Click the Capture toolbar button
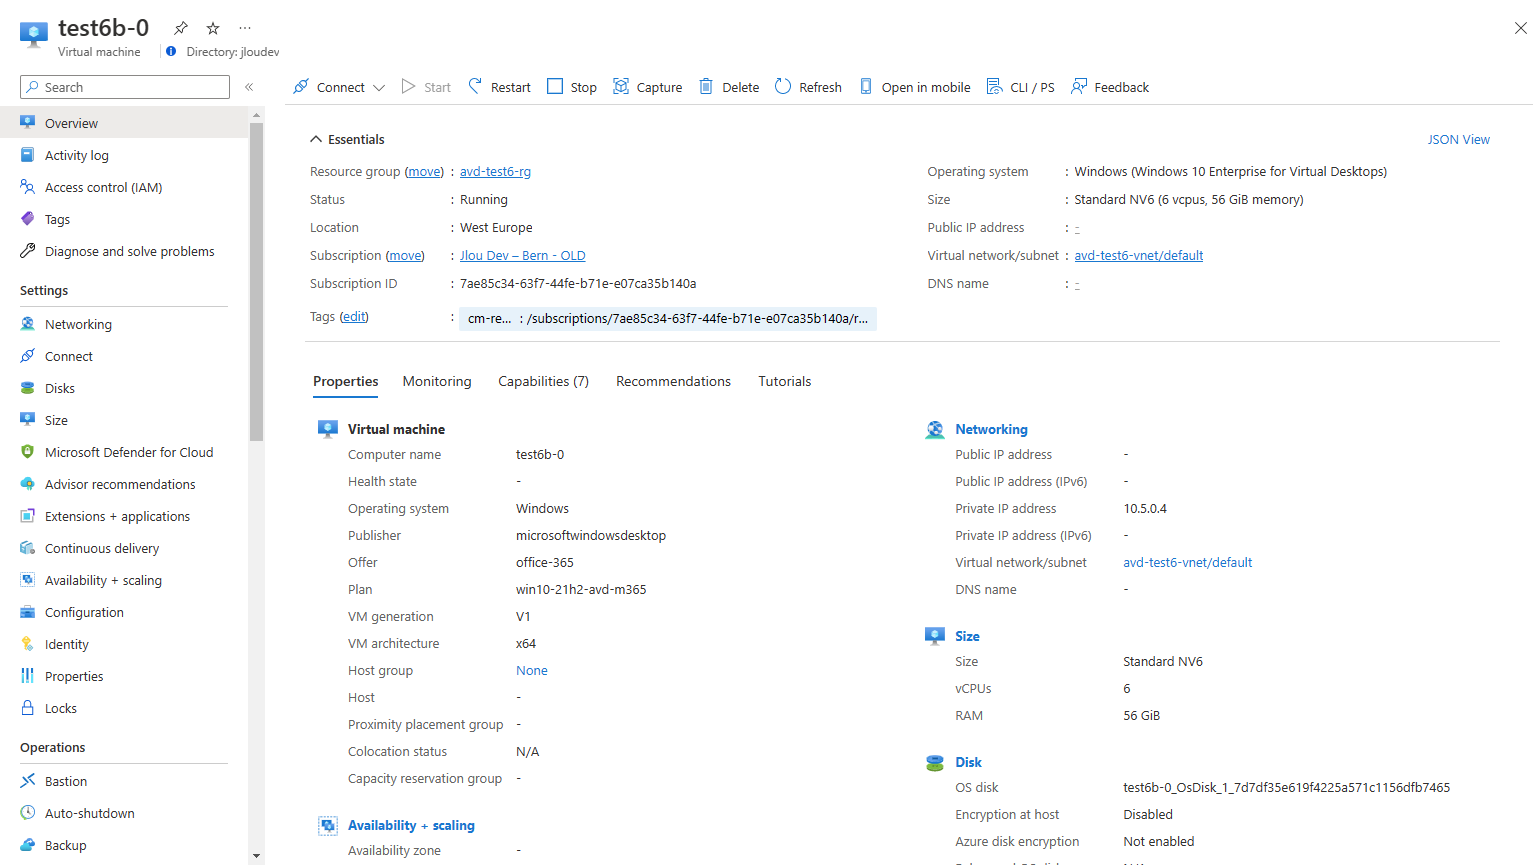Viewport: 1533px width, 865px height. pyautogui.click(x=648, y=87)
